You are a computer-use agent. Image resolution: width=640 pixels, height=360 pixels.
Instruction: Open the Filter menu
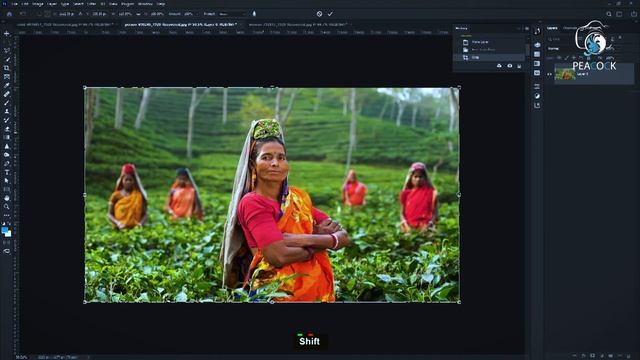coord(92,4)
